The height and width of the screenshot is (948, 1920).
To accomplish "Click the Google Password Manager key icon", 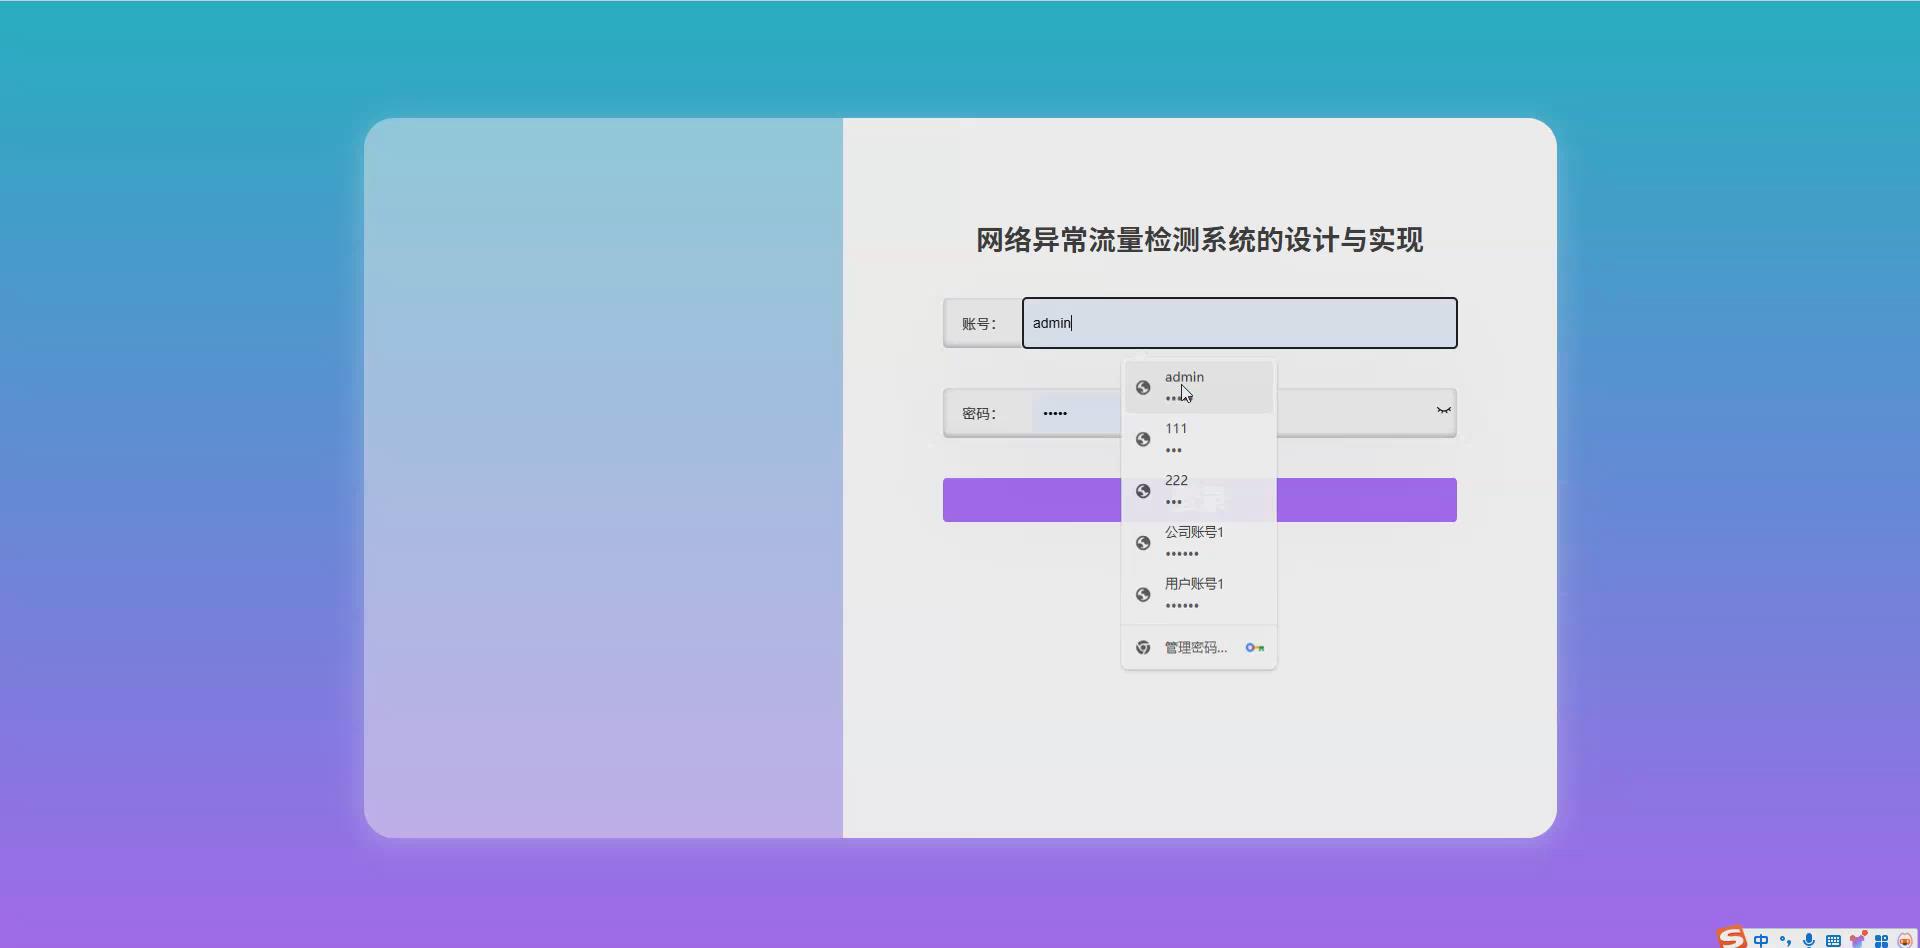I will (1255, 647).
